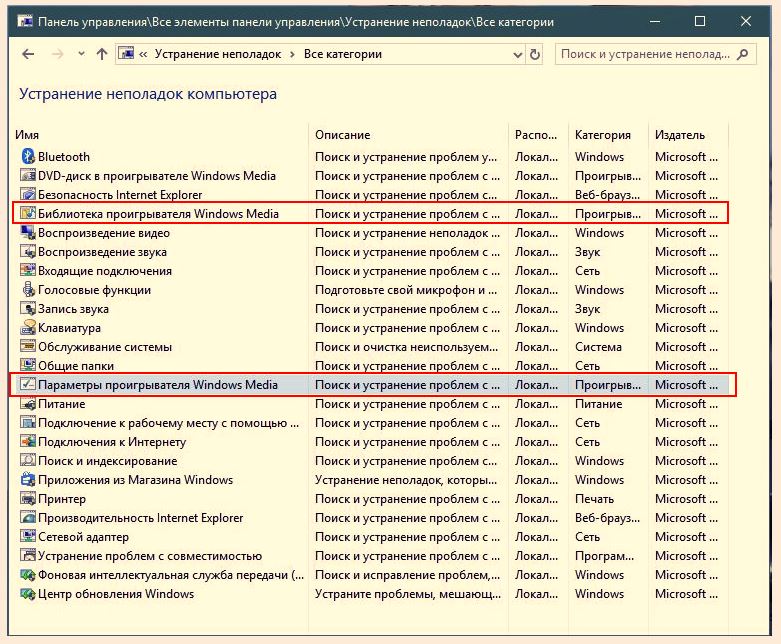Open Клавиатура troubleshooter name
This screenshot has width=781, height=644.
point(69,328)
